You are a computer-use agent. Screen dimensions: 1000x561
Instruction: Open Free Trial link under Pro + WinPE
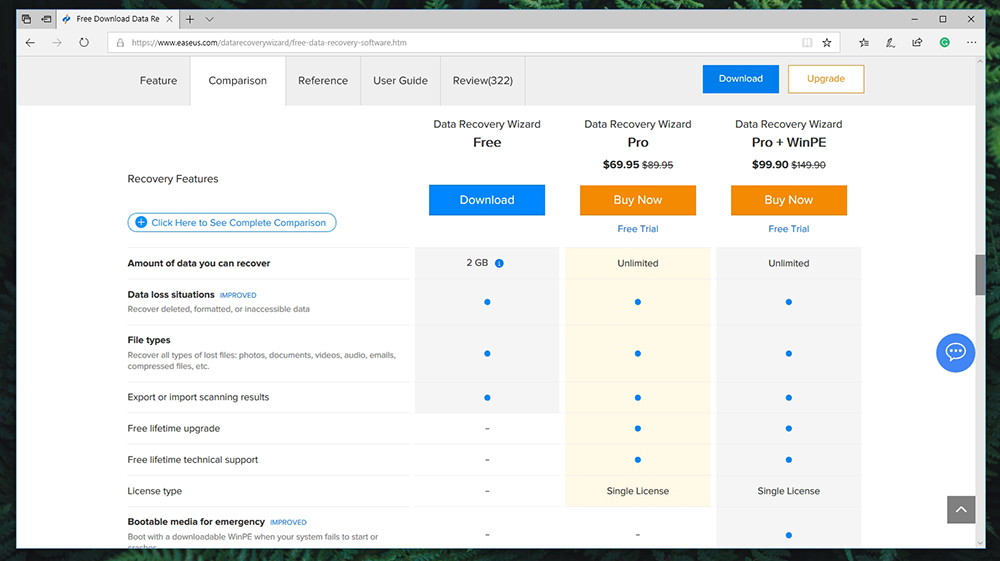point(788,229)
